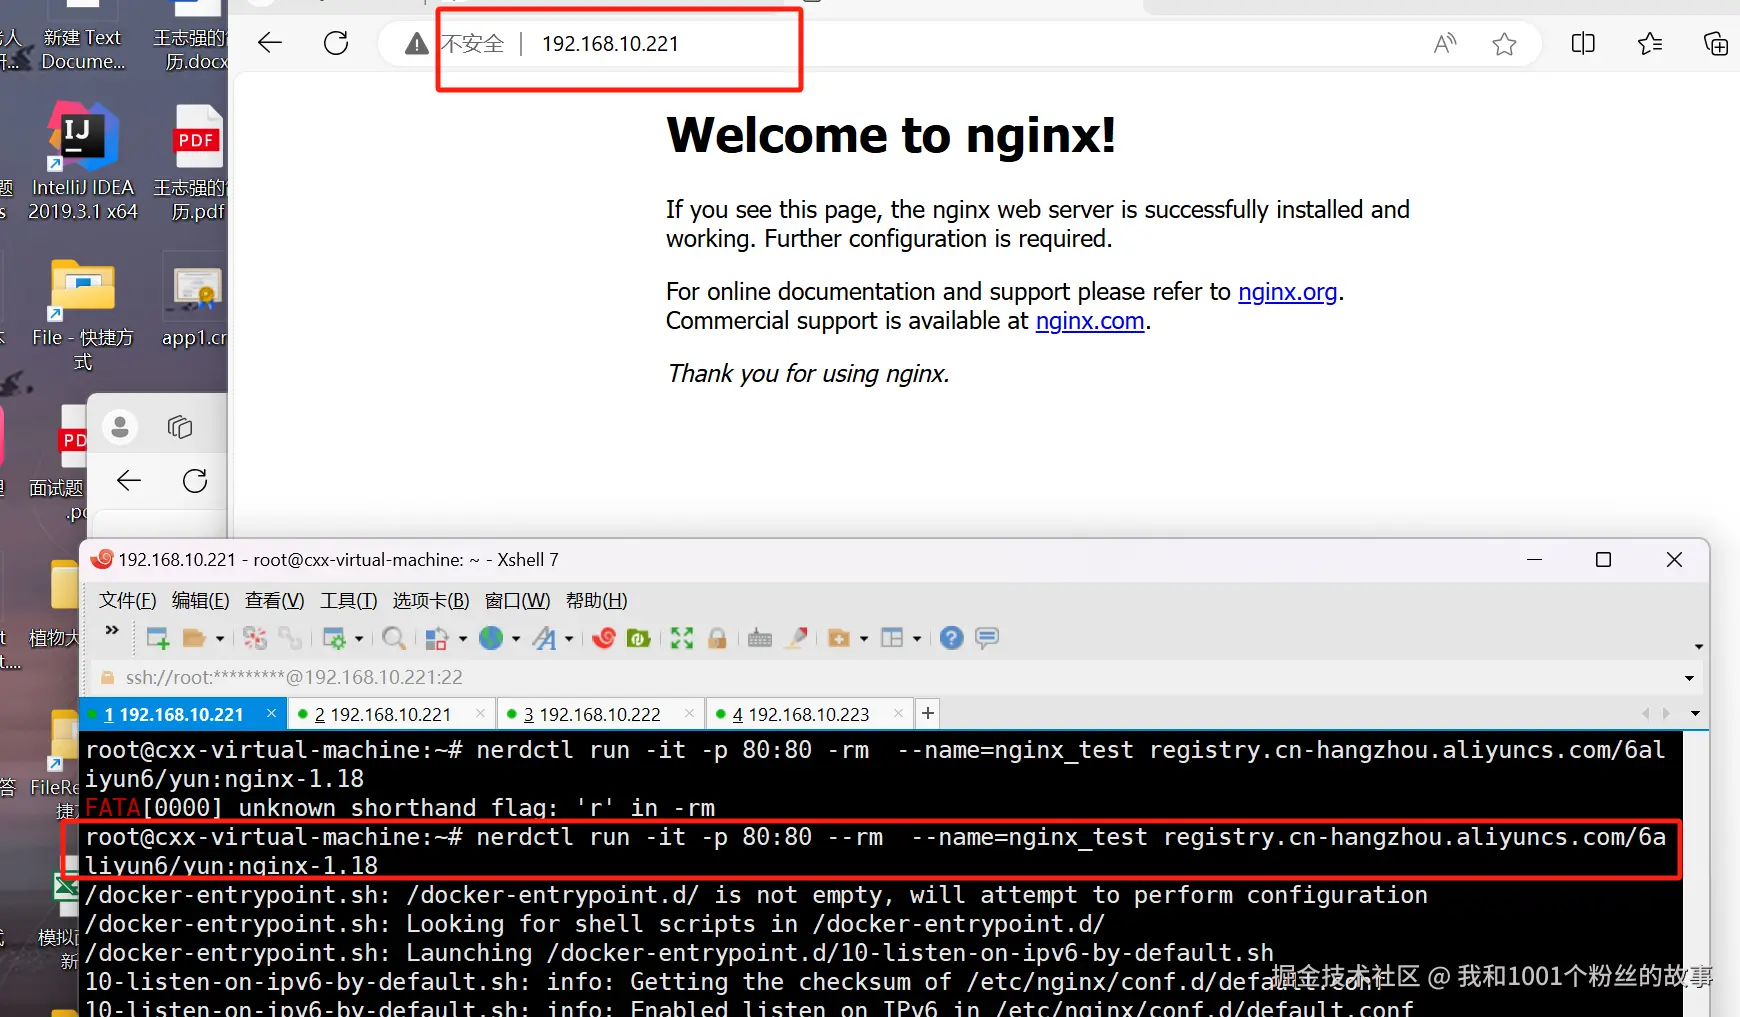Viewport: 1740px width, 1017px height.
Task: Open Xshell keyboard mapping icon
Action: tap(760, 638)
